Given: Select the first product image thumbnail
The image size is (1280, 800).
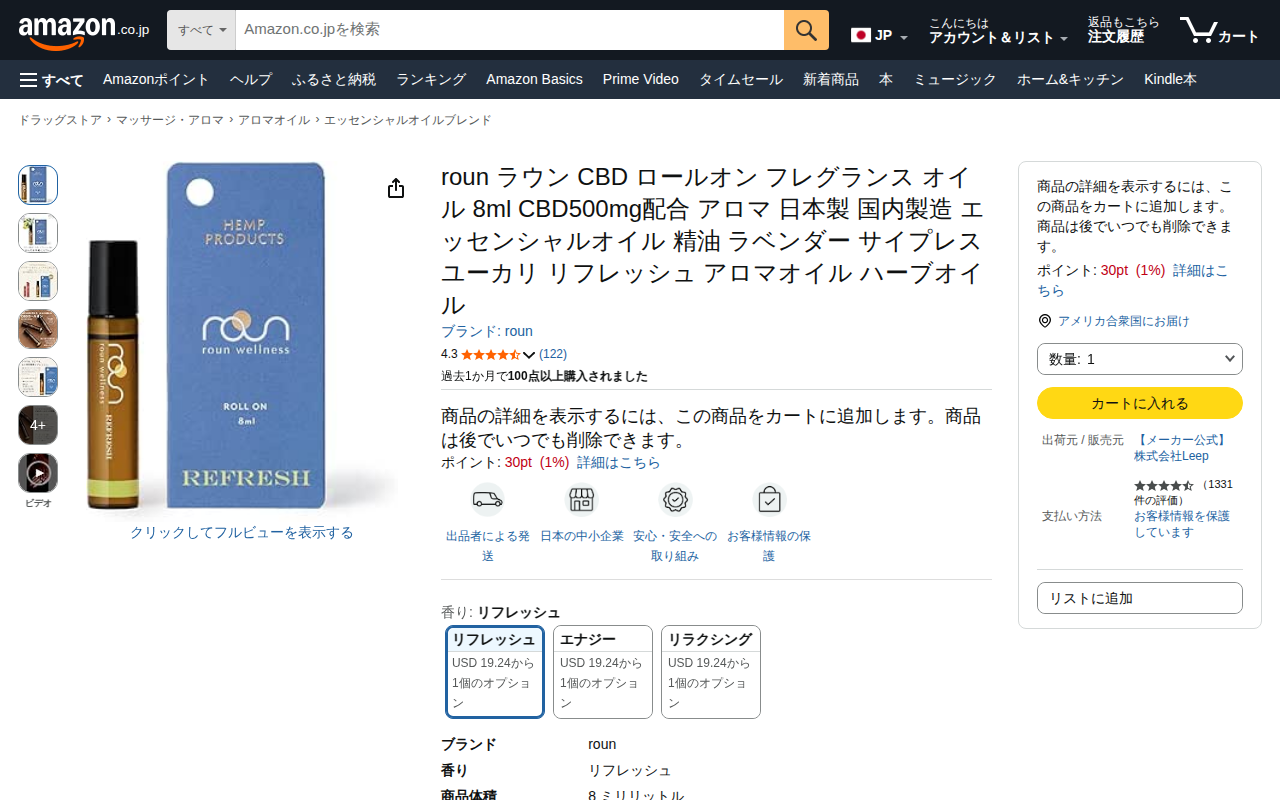Looking at the screenshot, I should click(x=38, y=185).
